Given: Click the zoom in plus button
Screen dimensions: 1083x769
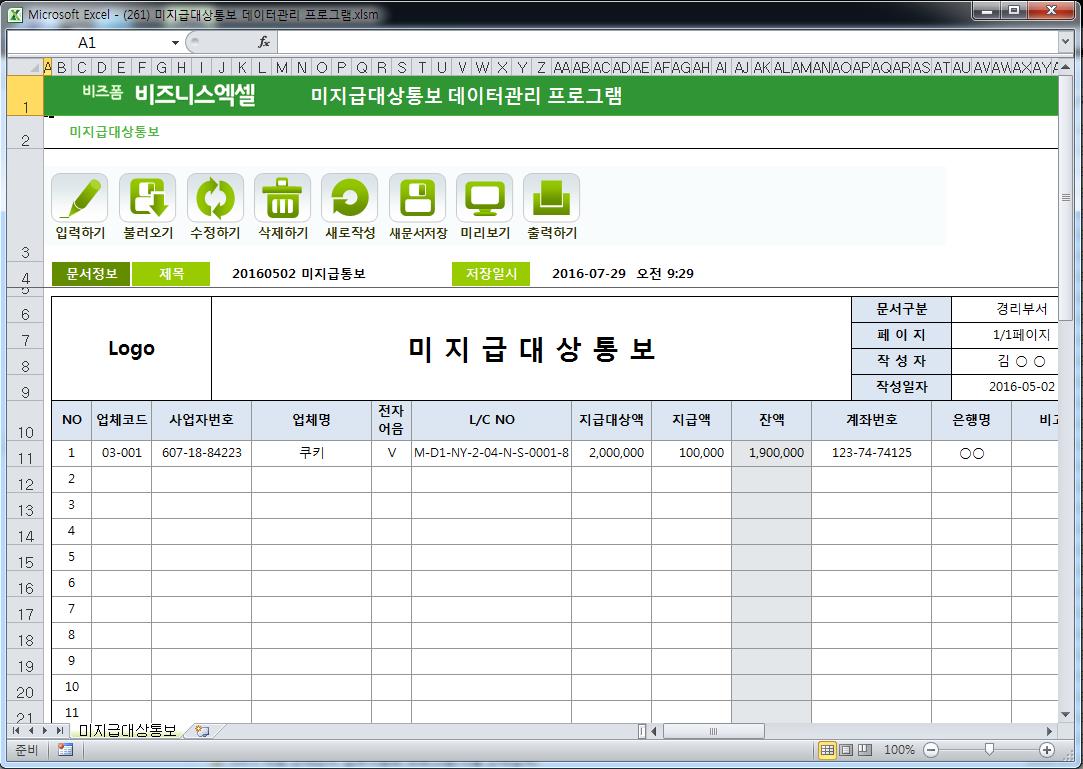Looking at the screenshot, I should tap(1047, 750).
